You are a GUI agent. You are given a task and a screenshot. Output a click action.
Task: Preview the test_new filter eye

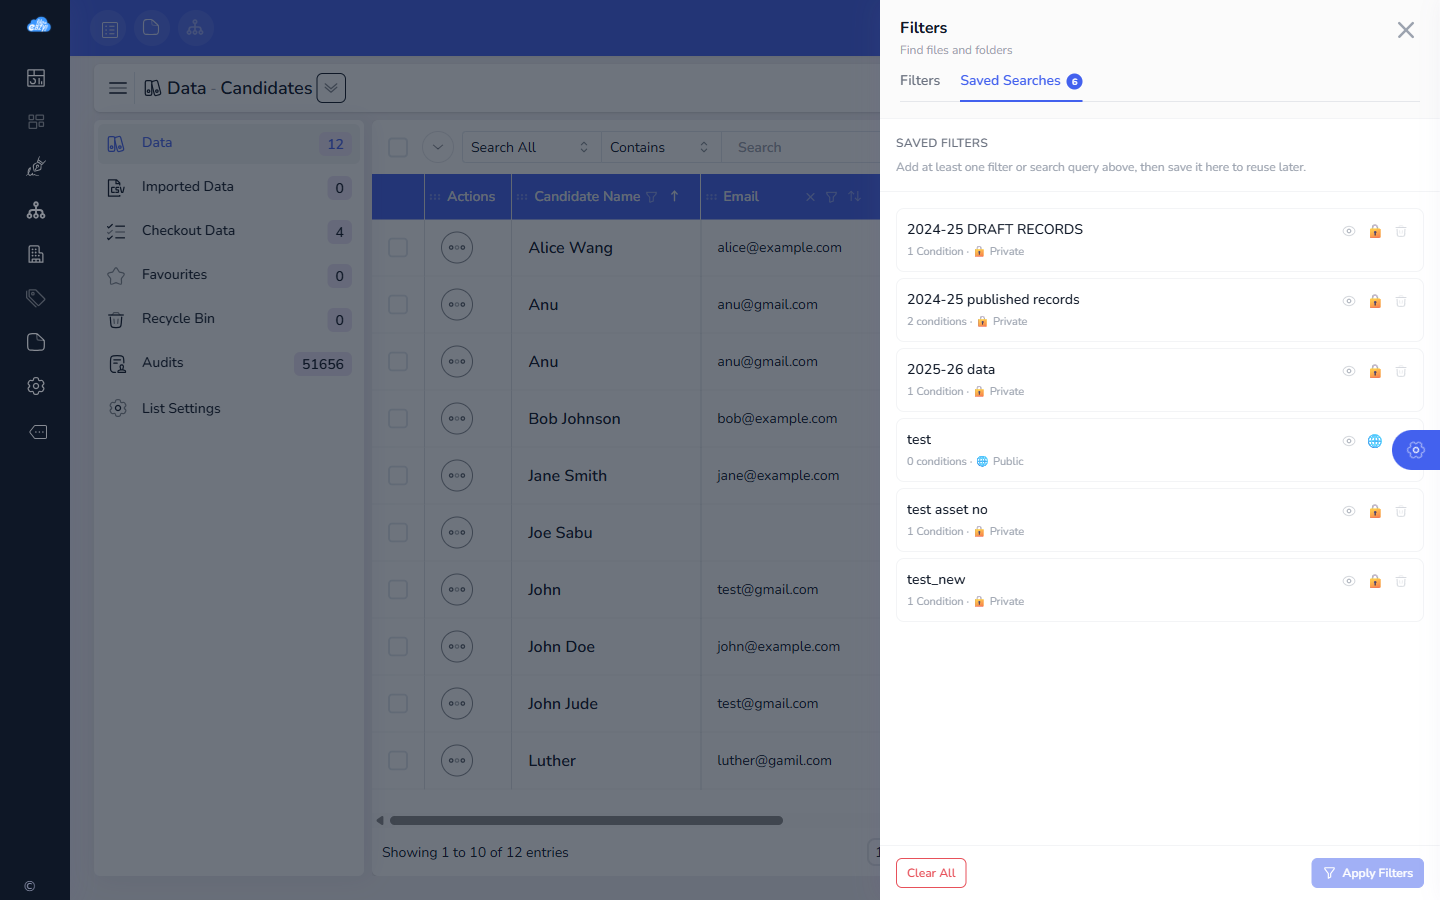[1349, 581]
